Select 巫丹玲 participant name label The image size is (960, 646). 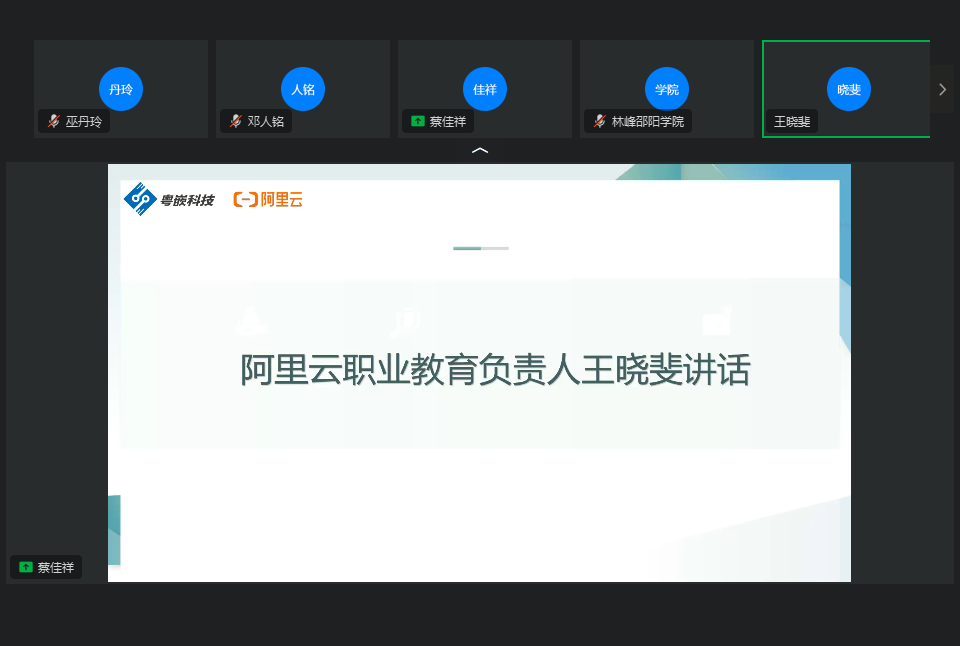click(x=84, y=122)
